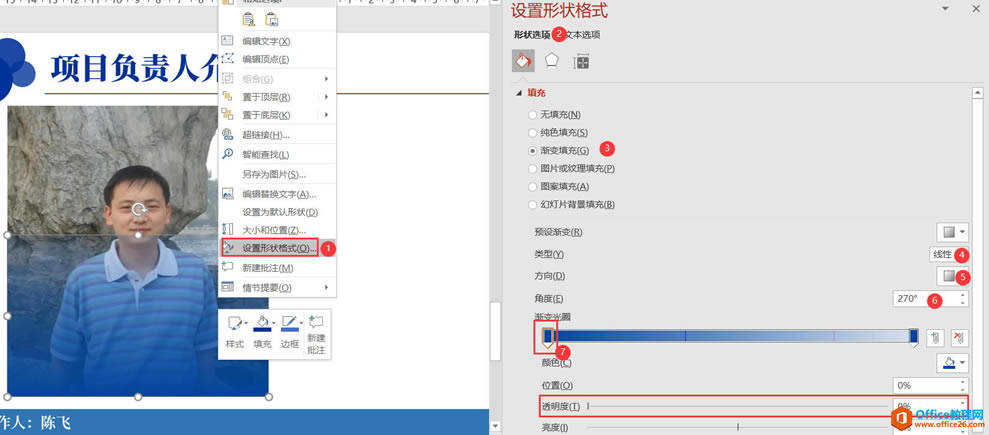
Task: Select Solid fill radio option
Action: [x=532, y=133]
